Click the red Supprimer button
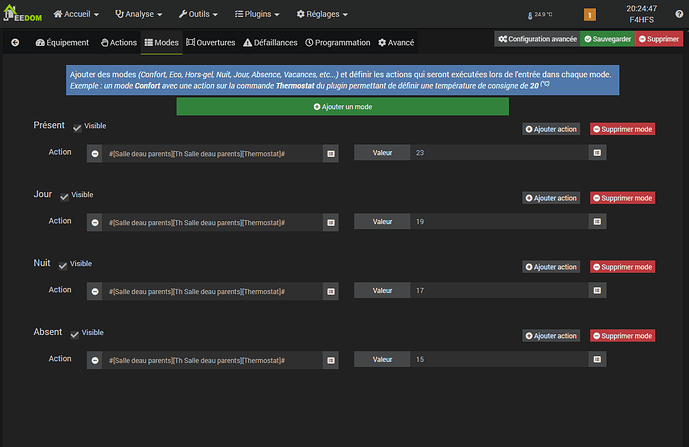 tap(659, 39)
